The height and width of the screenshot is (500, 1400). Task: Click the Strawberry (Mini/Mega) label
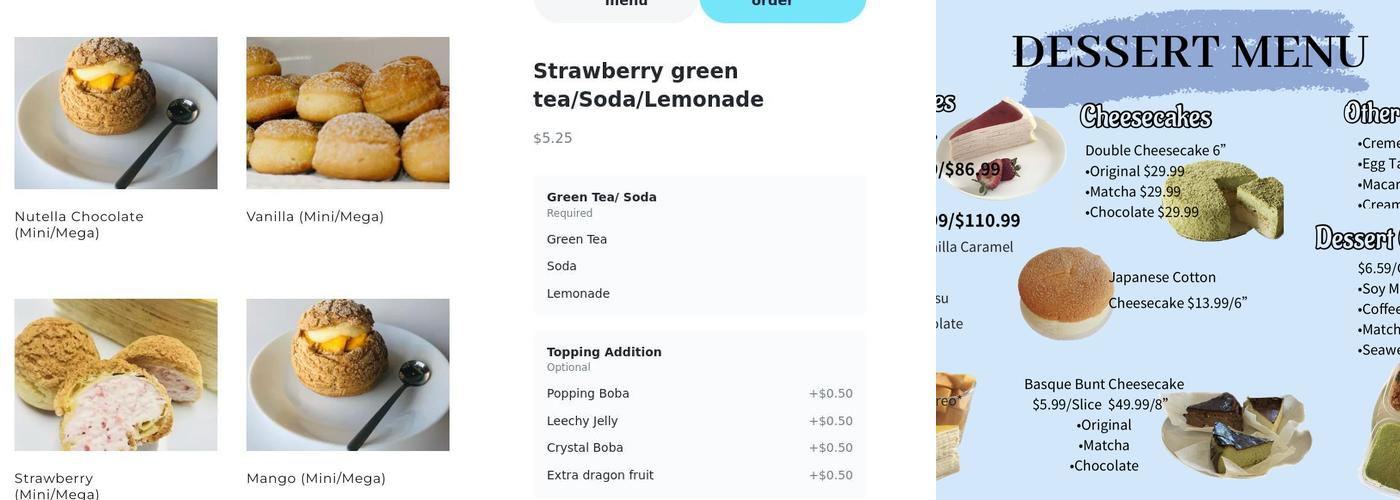coord(56,485)
